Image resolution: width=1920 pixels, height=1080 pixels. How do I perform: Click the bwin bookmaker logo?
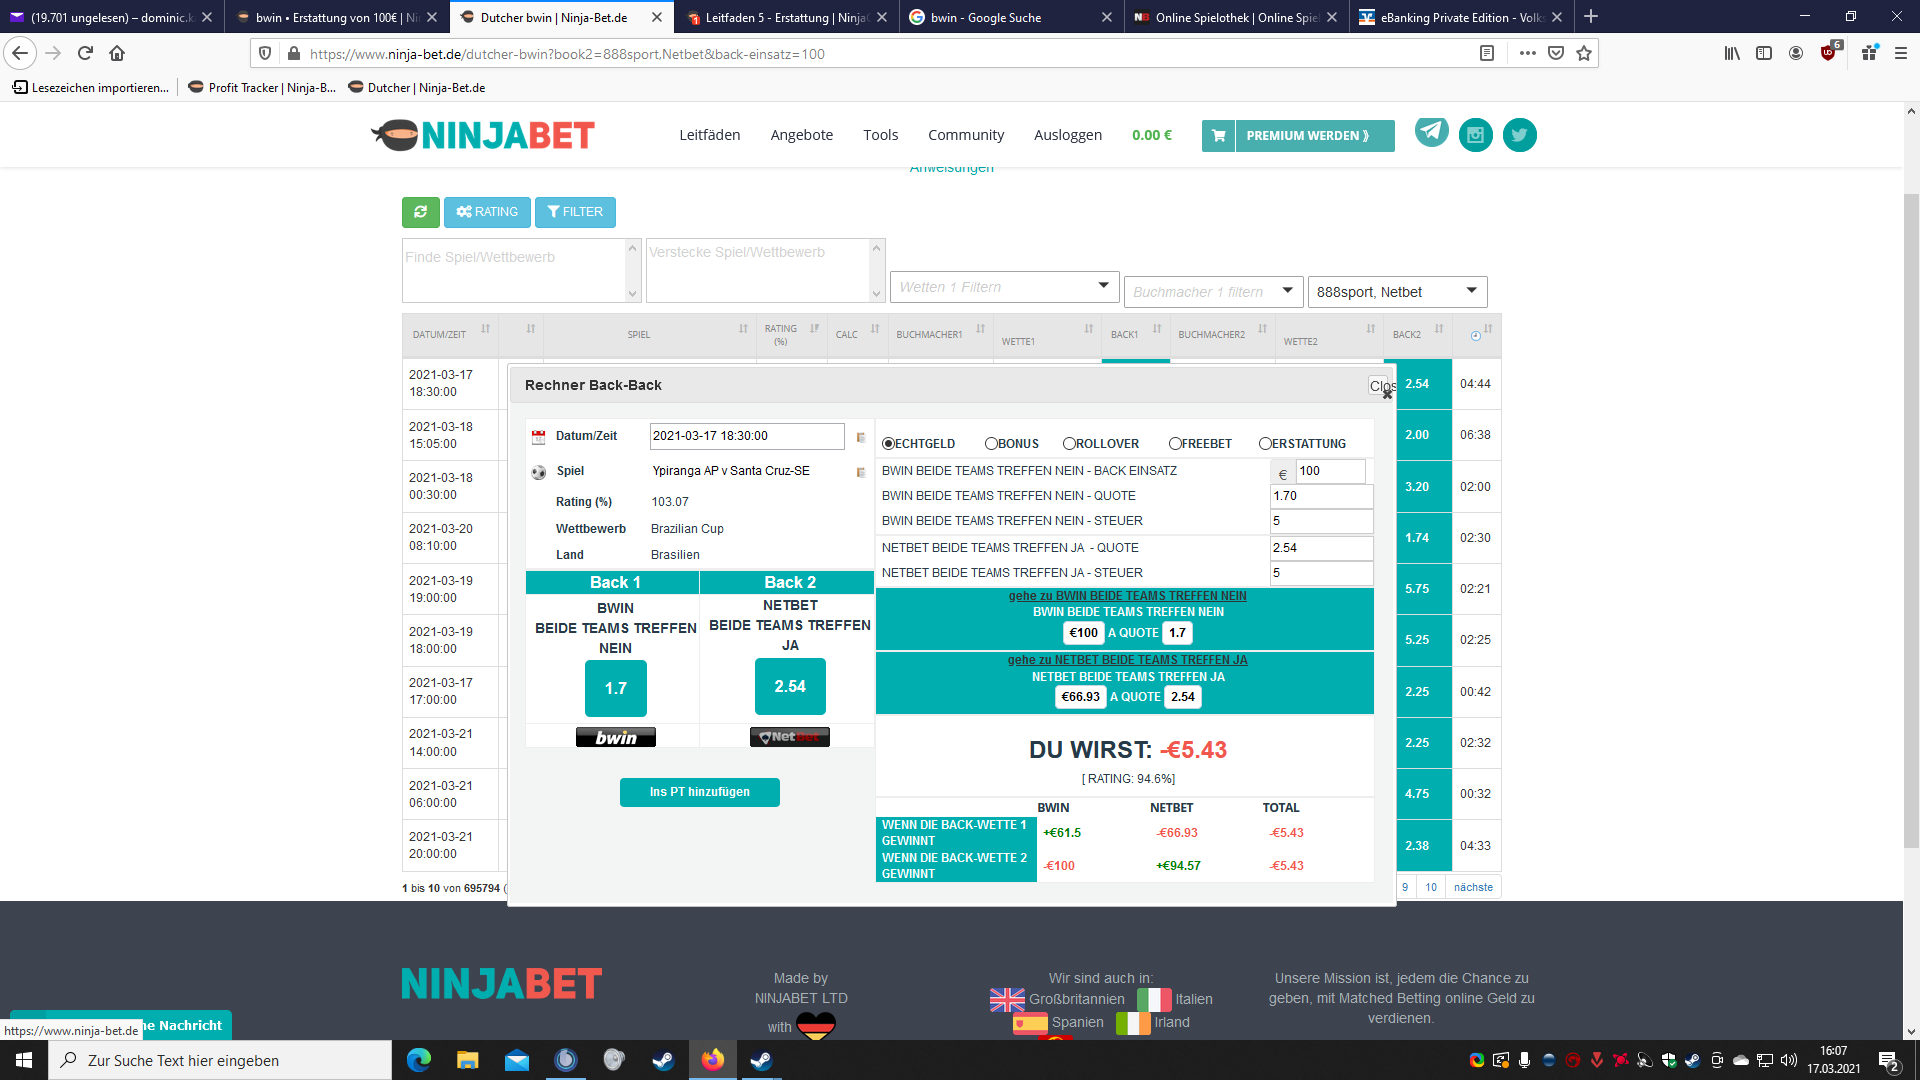coord(615,737)
